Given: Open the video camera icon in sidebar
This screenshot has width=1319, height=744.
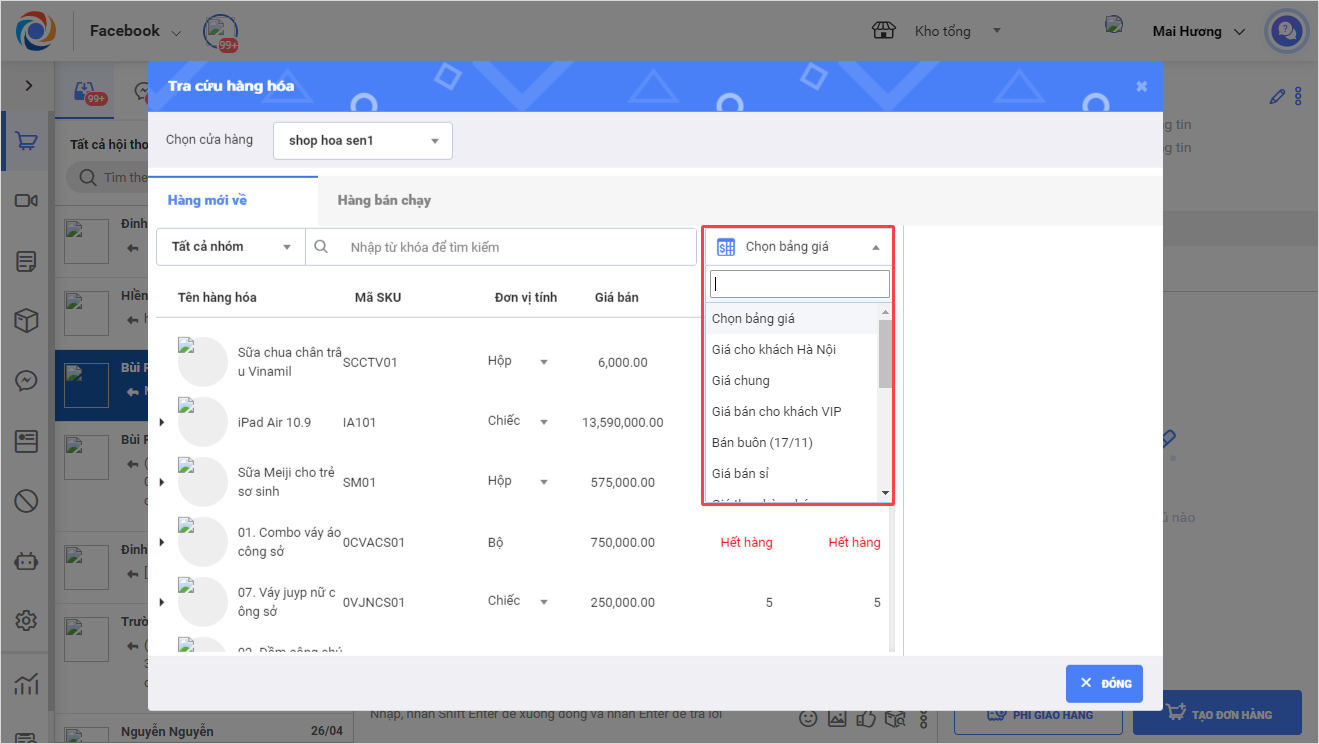Looking at the screenshot, I should [26, 201].
